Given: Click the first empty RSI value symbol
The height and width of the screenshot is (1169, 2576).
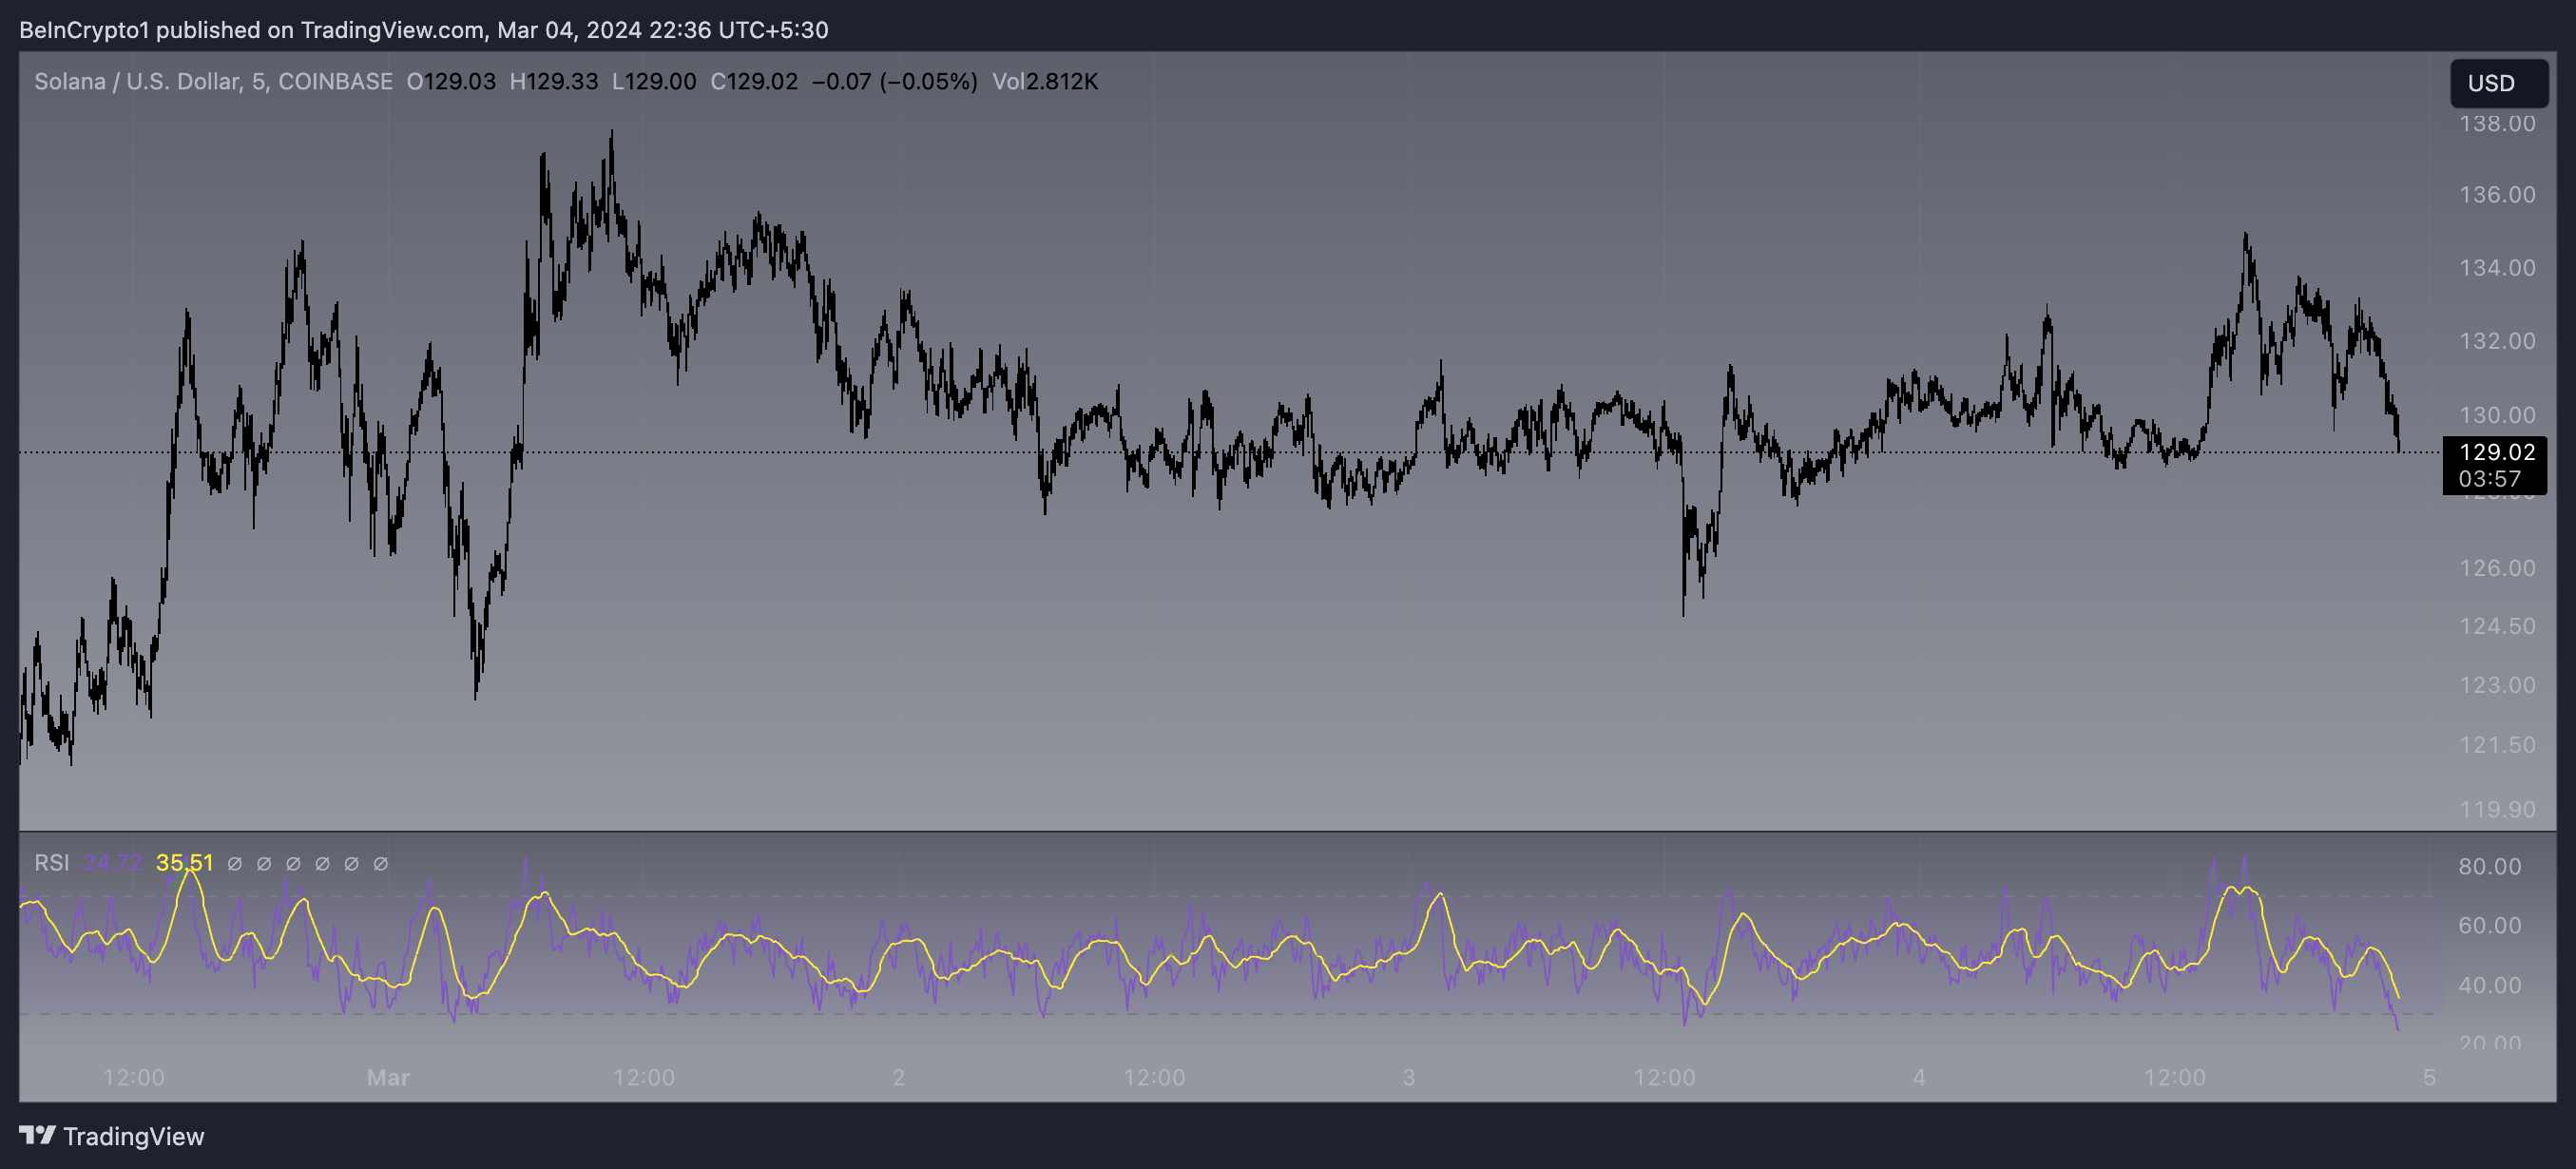Looking at the screenshot, I should 235,863.
